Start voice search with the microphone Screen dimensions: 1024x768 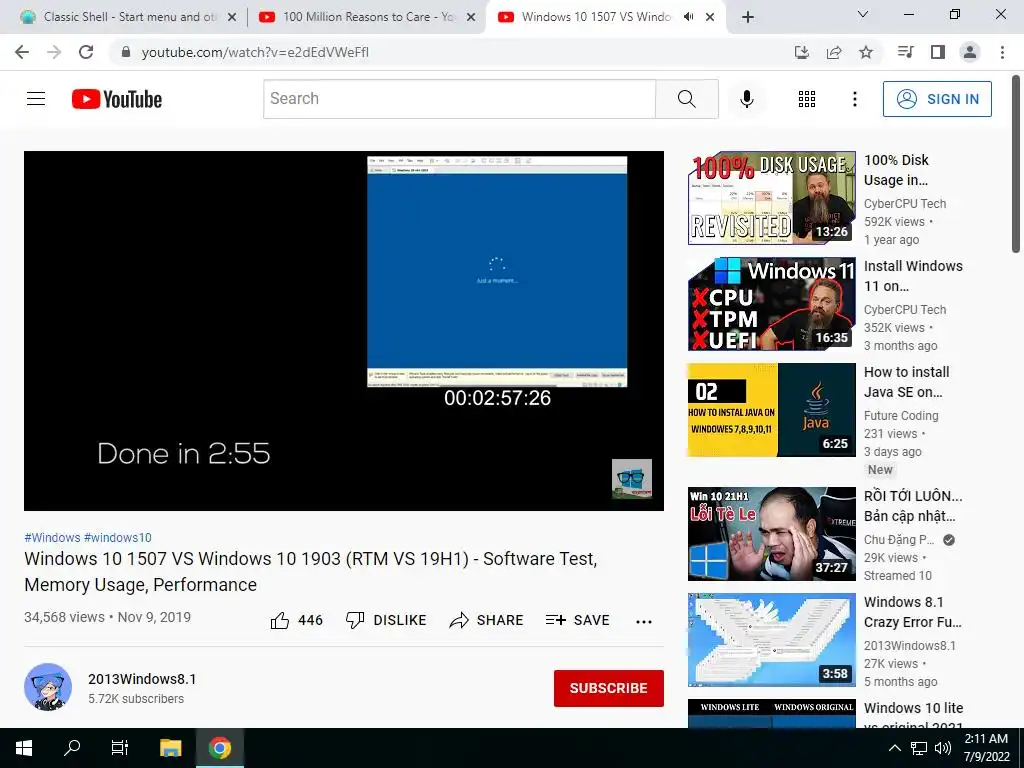(x=746, y=99)
